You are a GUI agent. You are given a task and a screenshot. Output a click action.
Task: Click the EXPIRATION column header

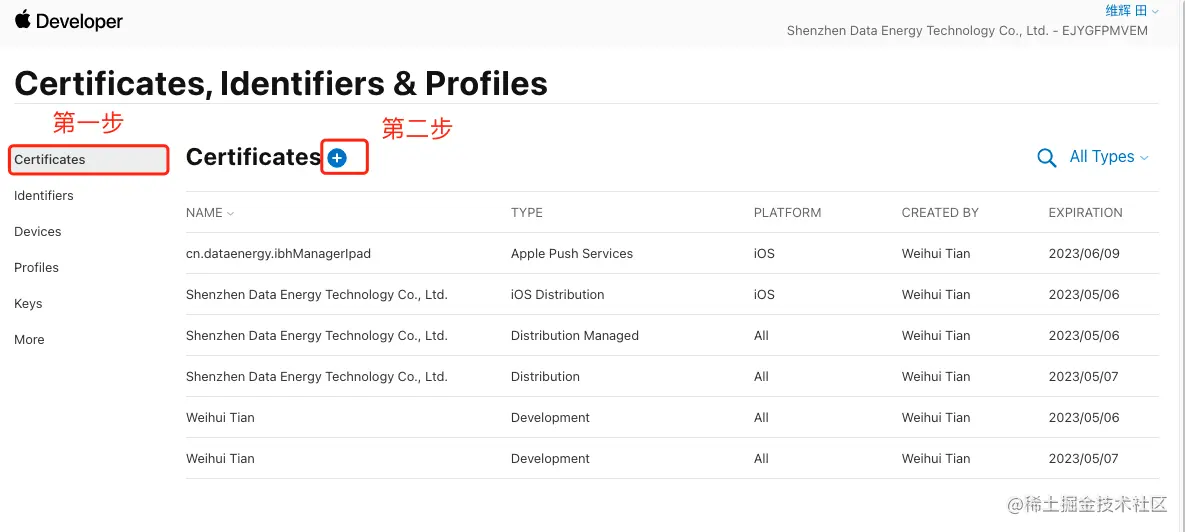[x=1085, y=213]
